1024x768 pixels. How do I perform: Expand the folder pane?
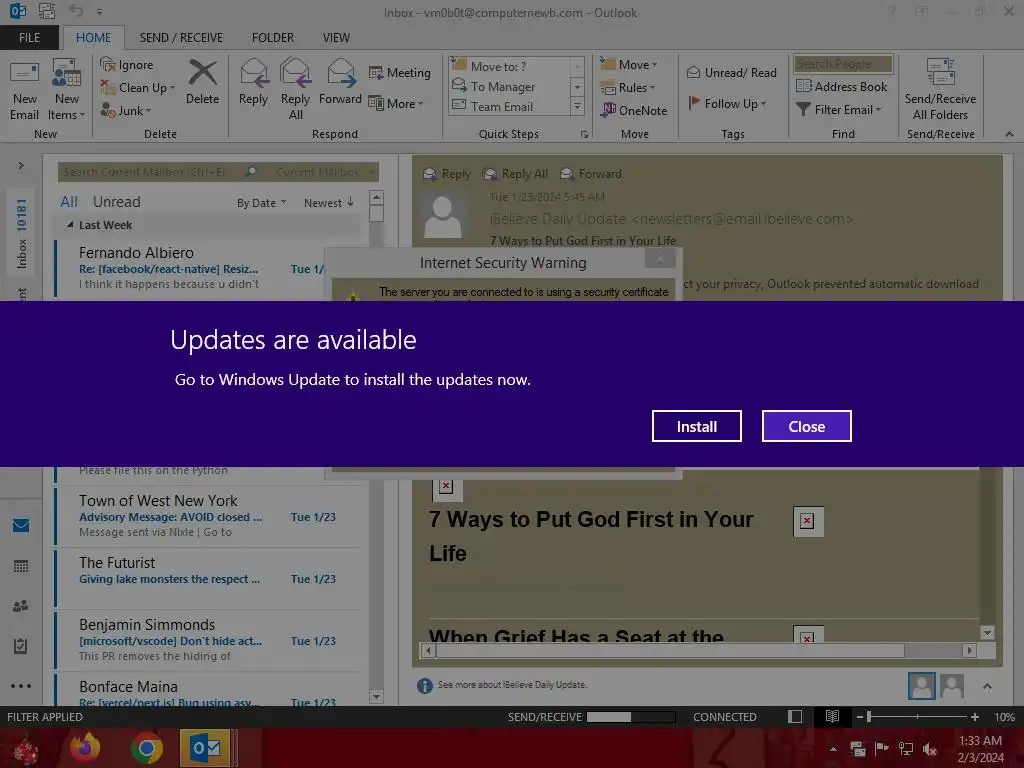click(x=21, y=166)
